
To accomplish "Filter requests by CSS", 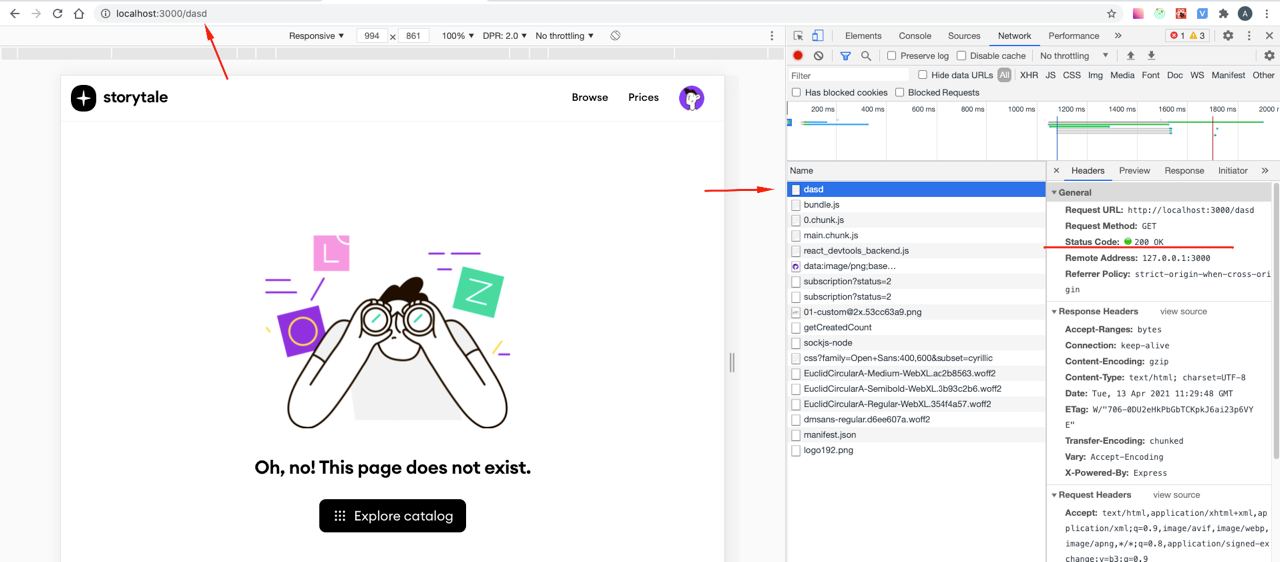I will (x=1071, y=75).
